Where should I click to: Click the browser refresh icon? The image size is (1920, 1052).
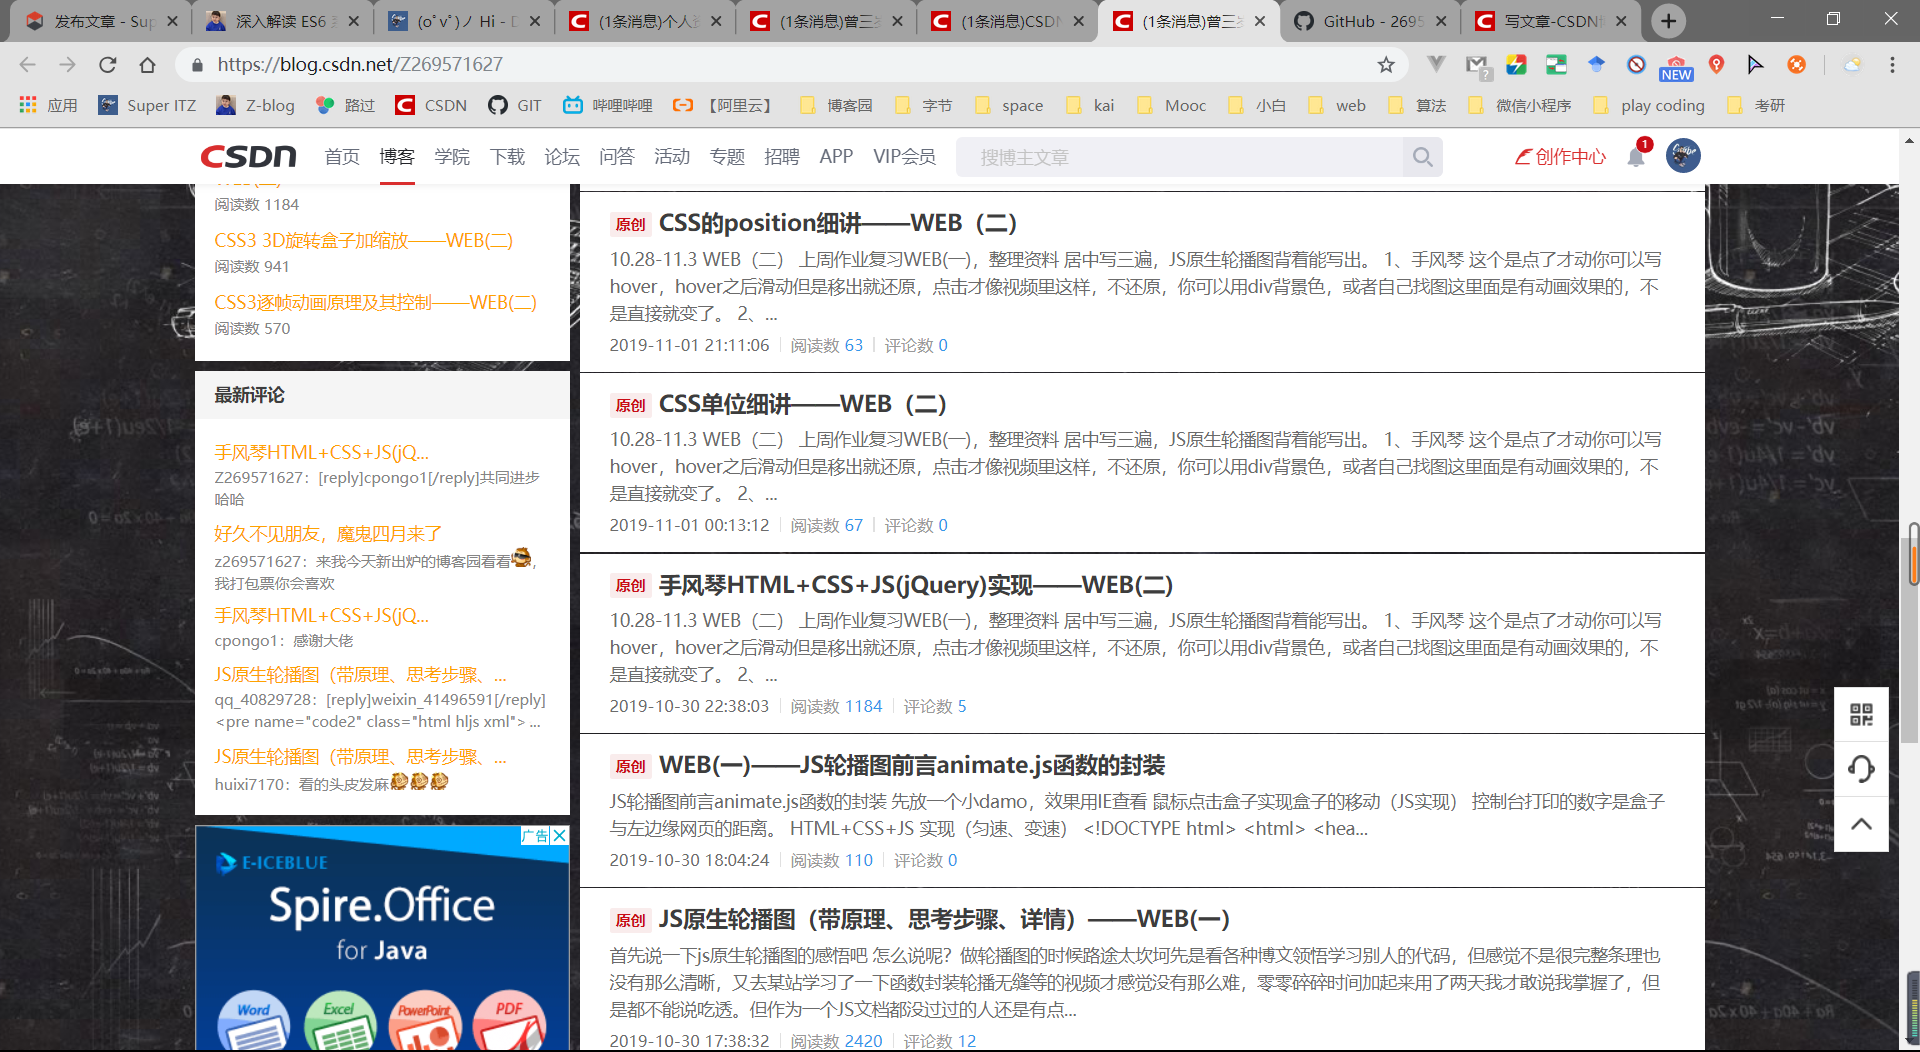(108, 64)
